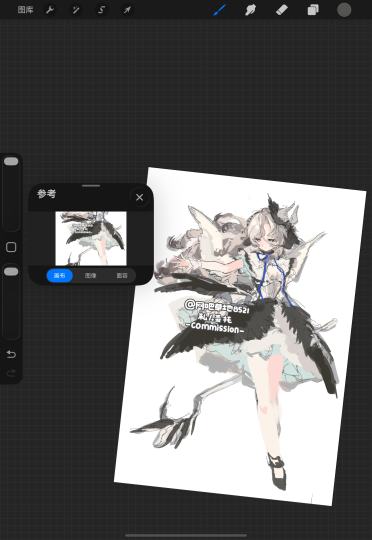Open the Gallery (图库) button
The image size is (372, 540).
pos(25,10)
